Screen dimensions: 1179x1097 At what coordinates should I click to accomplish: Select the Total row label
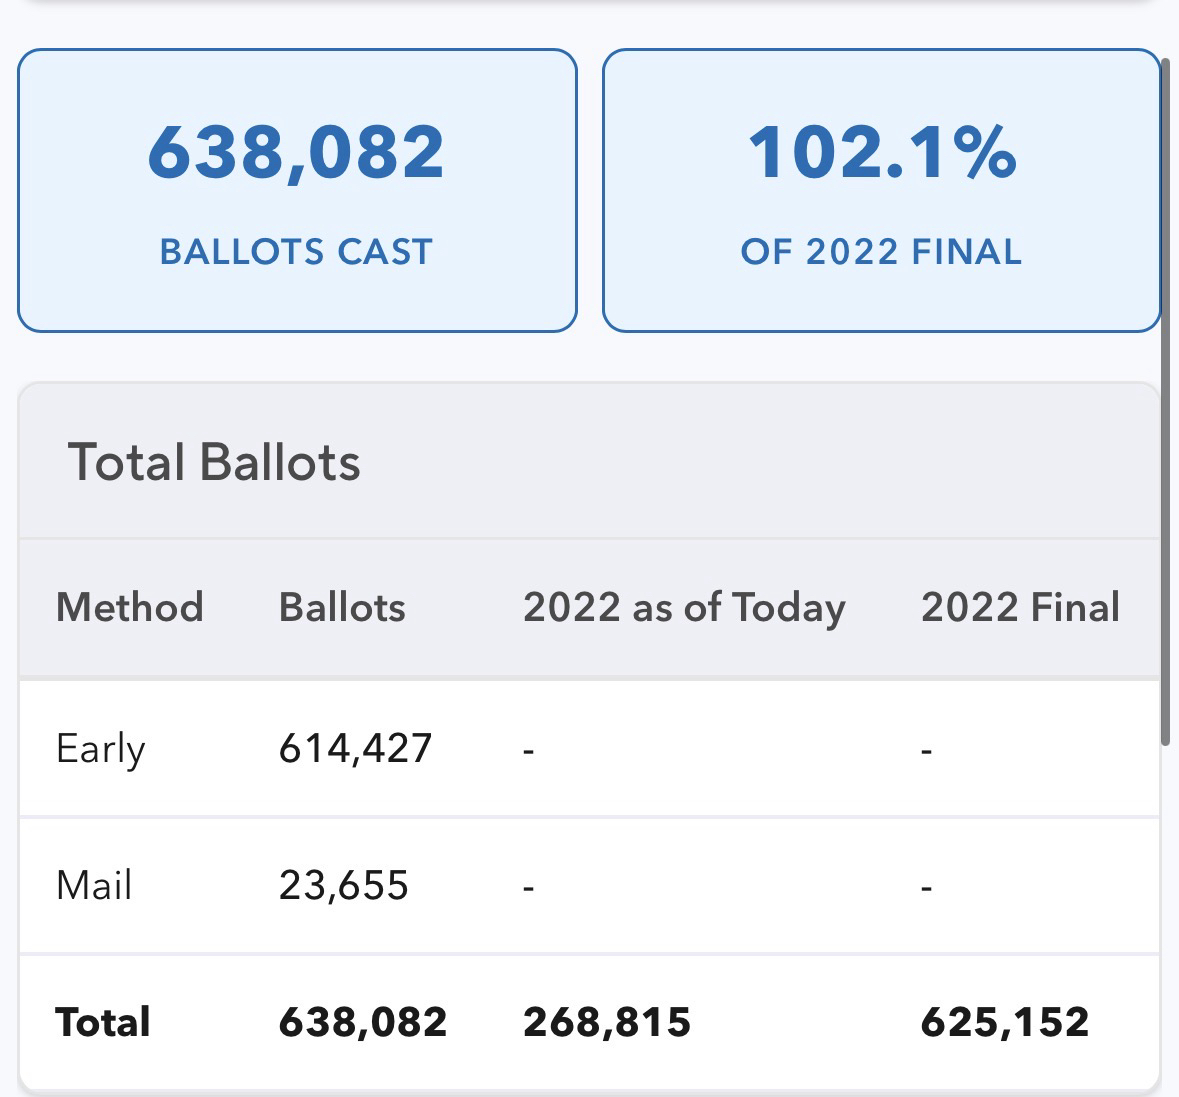103,1022
